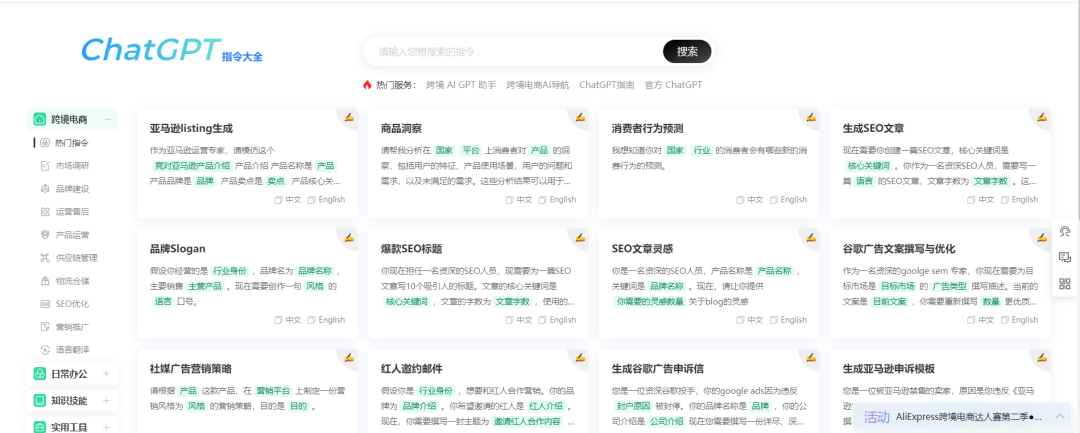The height and width of the screenshot is (433, 1080).
Task: Collapse the 跨境电商 sidebar category
Action: tap(108, 119)
